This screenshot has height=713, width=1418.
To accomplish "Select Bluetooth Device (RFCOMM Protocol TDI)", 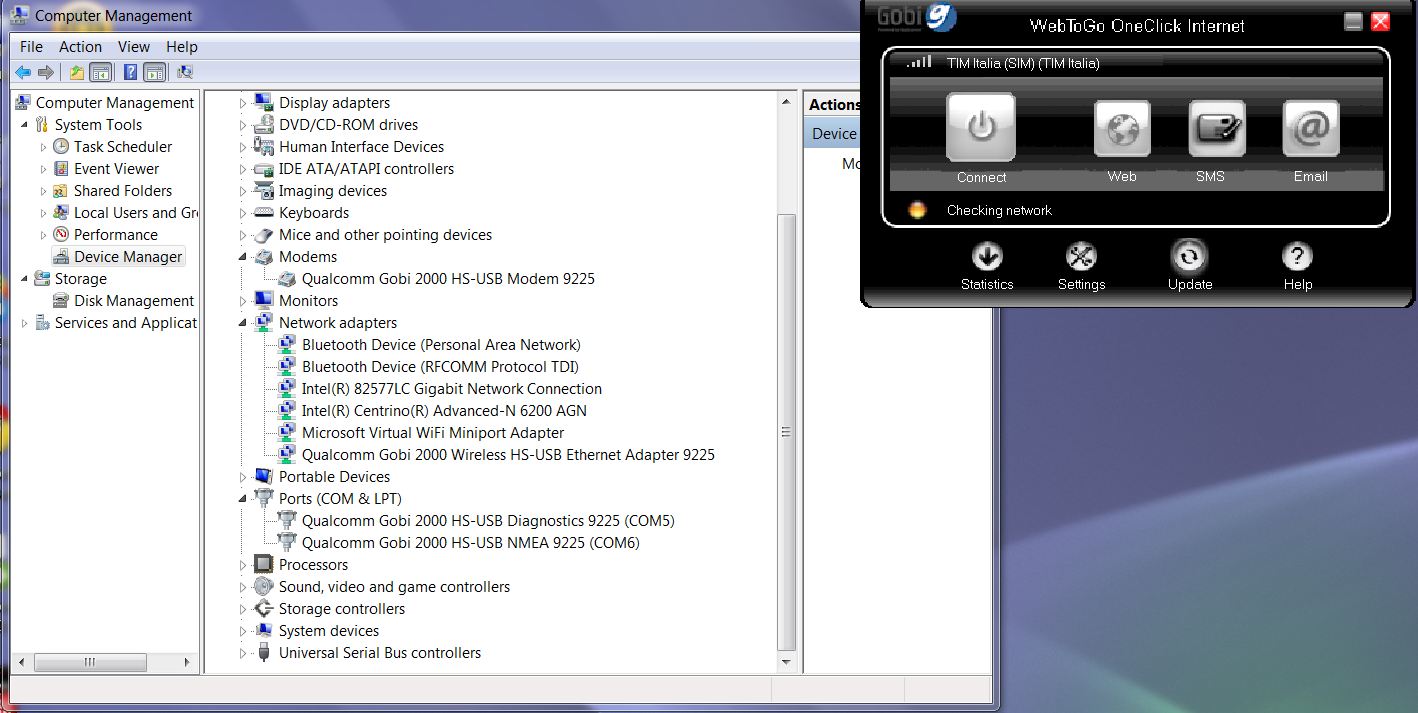I will click(440, 367).
